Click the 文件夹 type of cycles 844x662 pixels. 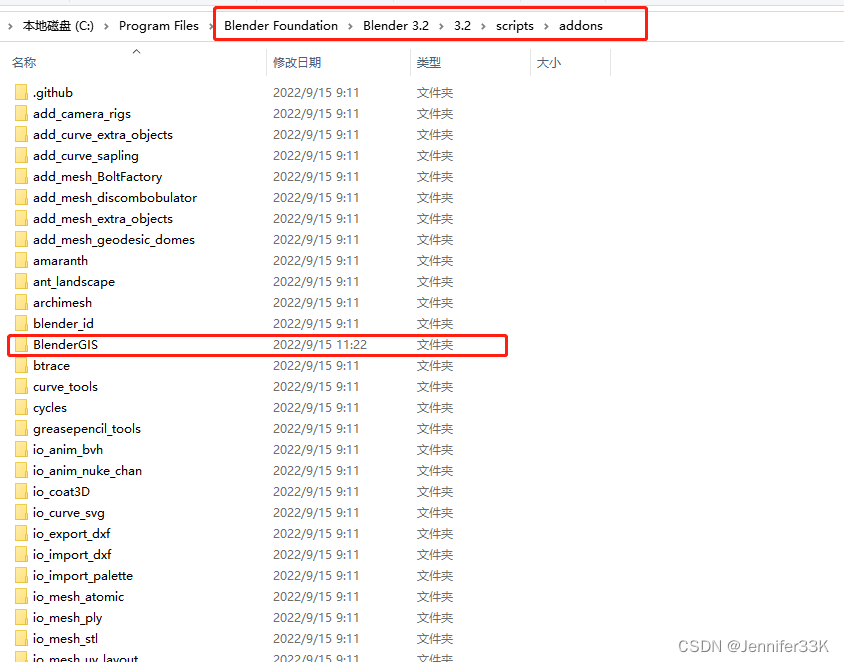pos(435,407)
